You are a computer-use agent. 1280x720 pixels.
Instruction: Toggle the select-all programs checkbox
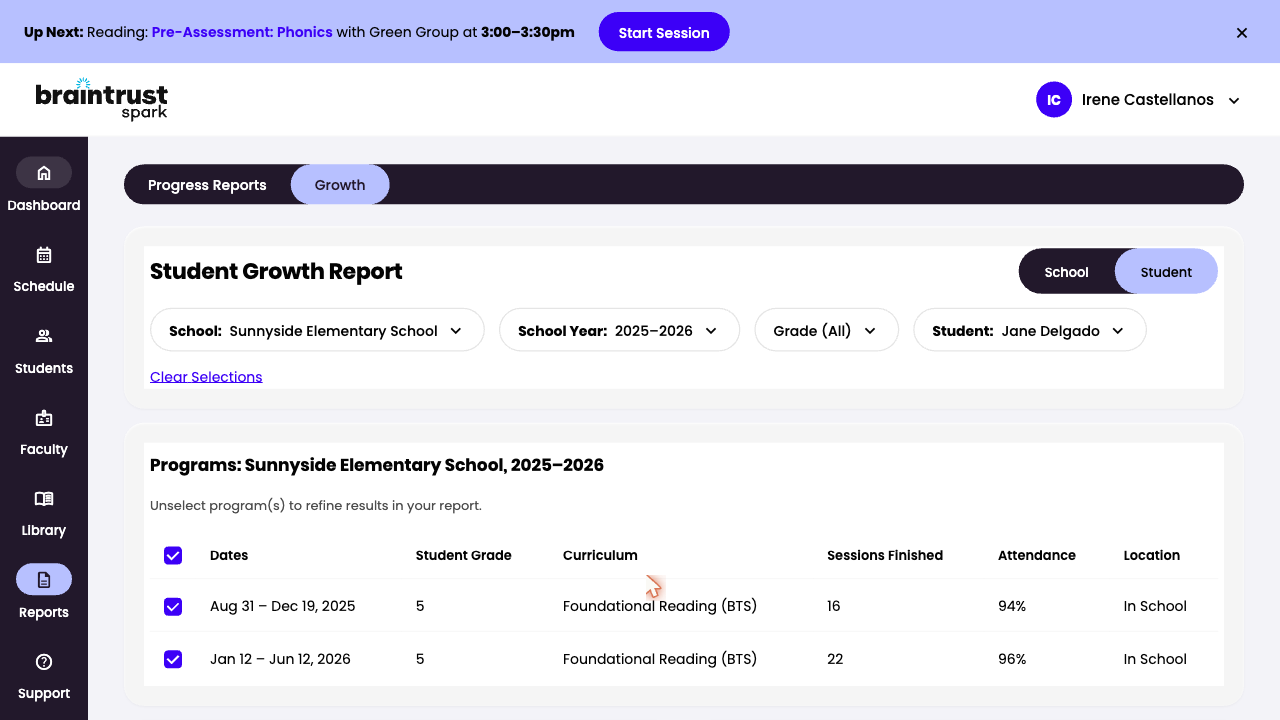pos(173,555)
